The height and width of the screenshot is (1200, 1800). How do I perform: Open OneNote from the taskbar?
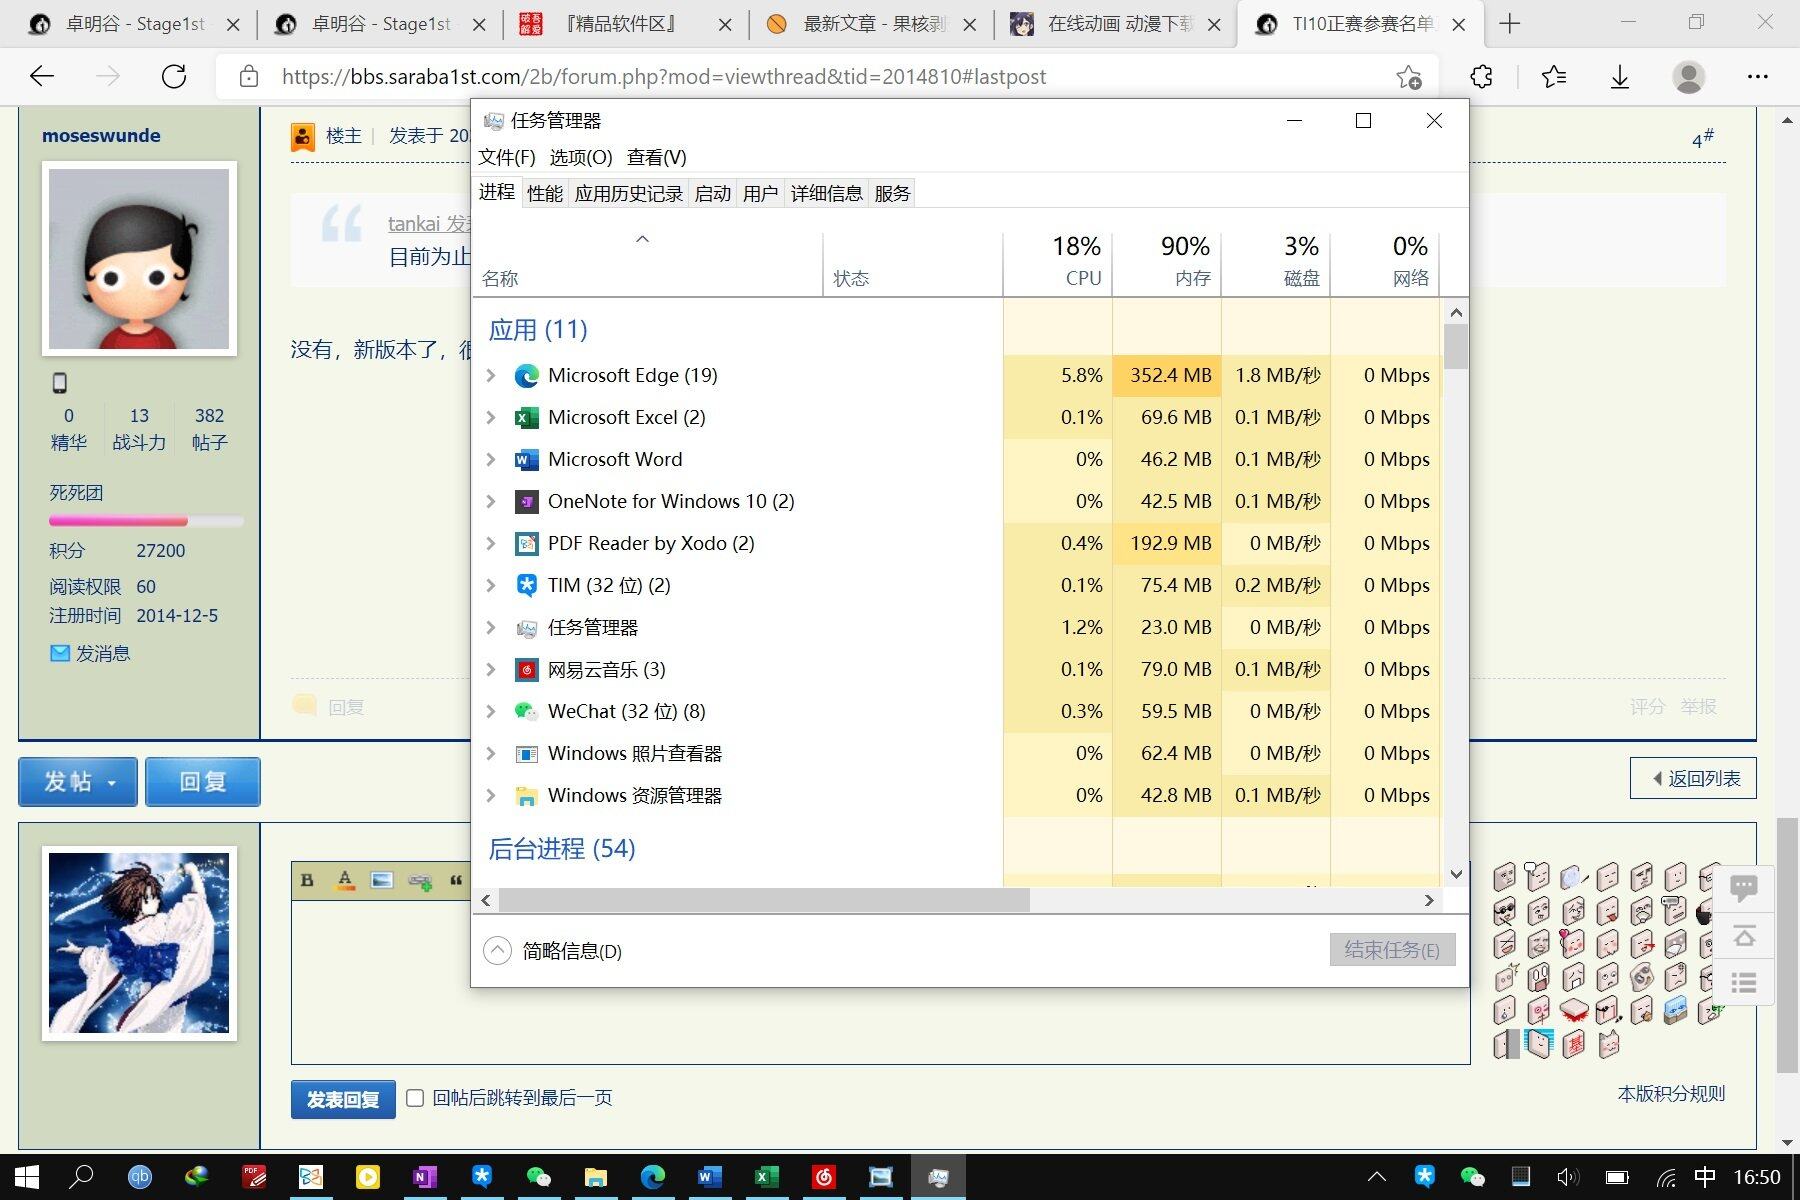pyautogui.click(x=424, y=1177)
